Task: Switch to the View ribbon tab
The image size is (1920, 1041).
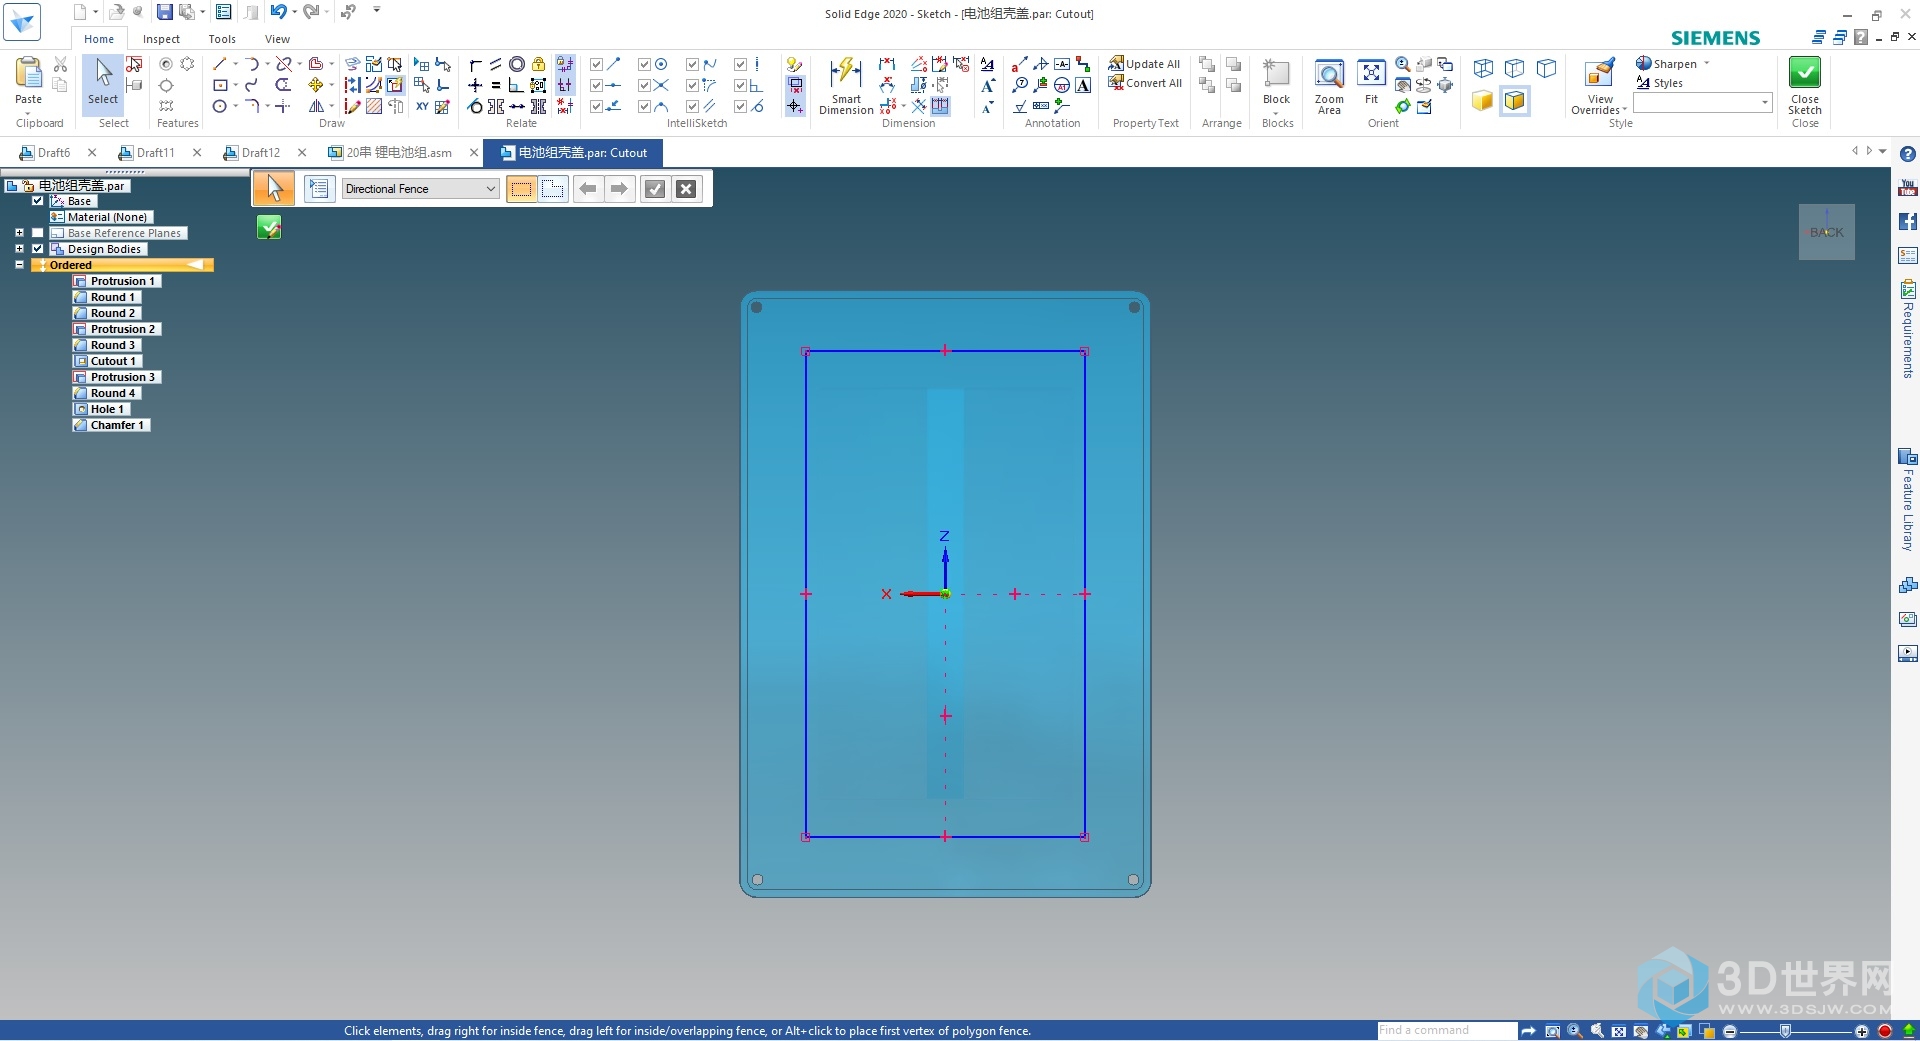Action: [x=277, y=39]
